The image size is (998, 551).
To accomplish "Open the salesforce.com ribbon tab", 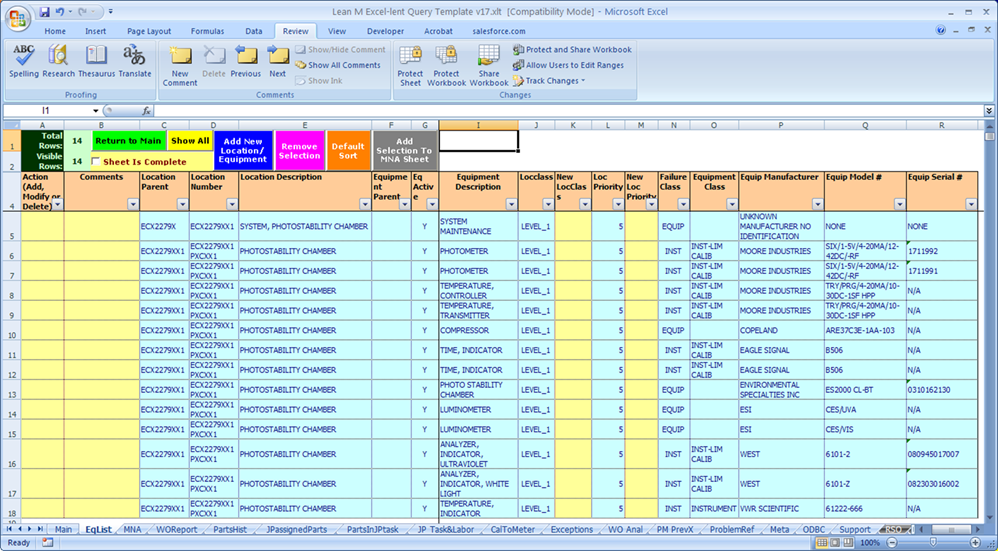I will (x=499, y=31).
